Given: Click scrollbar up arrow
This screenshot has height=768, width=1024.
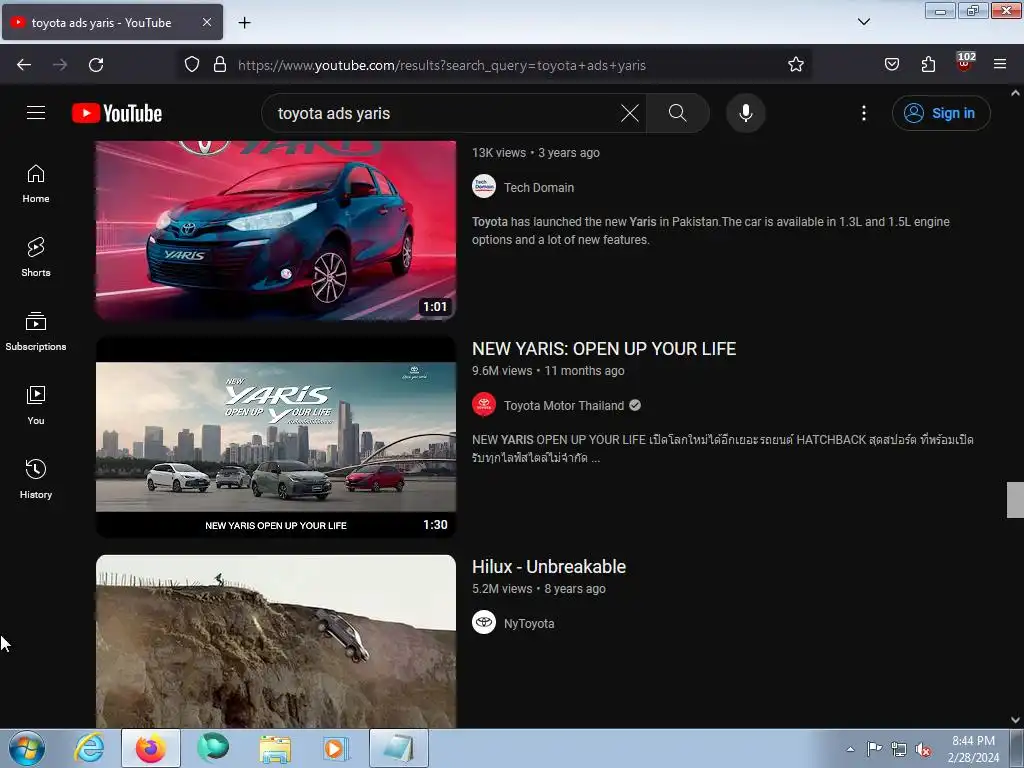Looking at the screenshot, I should (x=1015, y=93).
